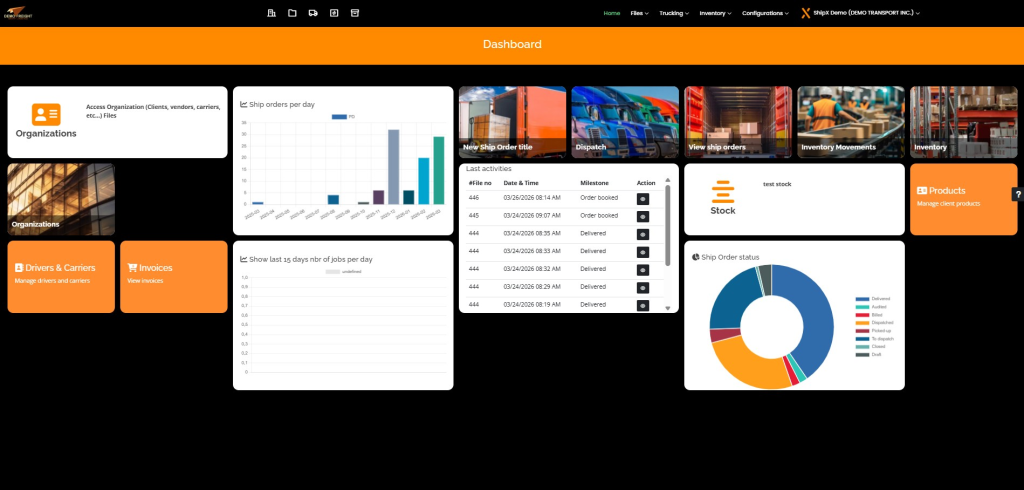This screenshot has width=1024, height=490.
Task: Open the Configurations menu
Action: coord(765,13)
